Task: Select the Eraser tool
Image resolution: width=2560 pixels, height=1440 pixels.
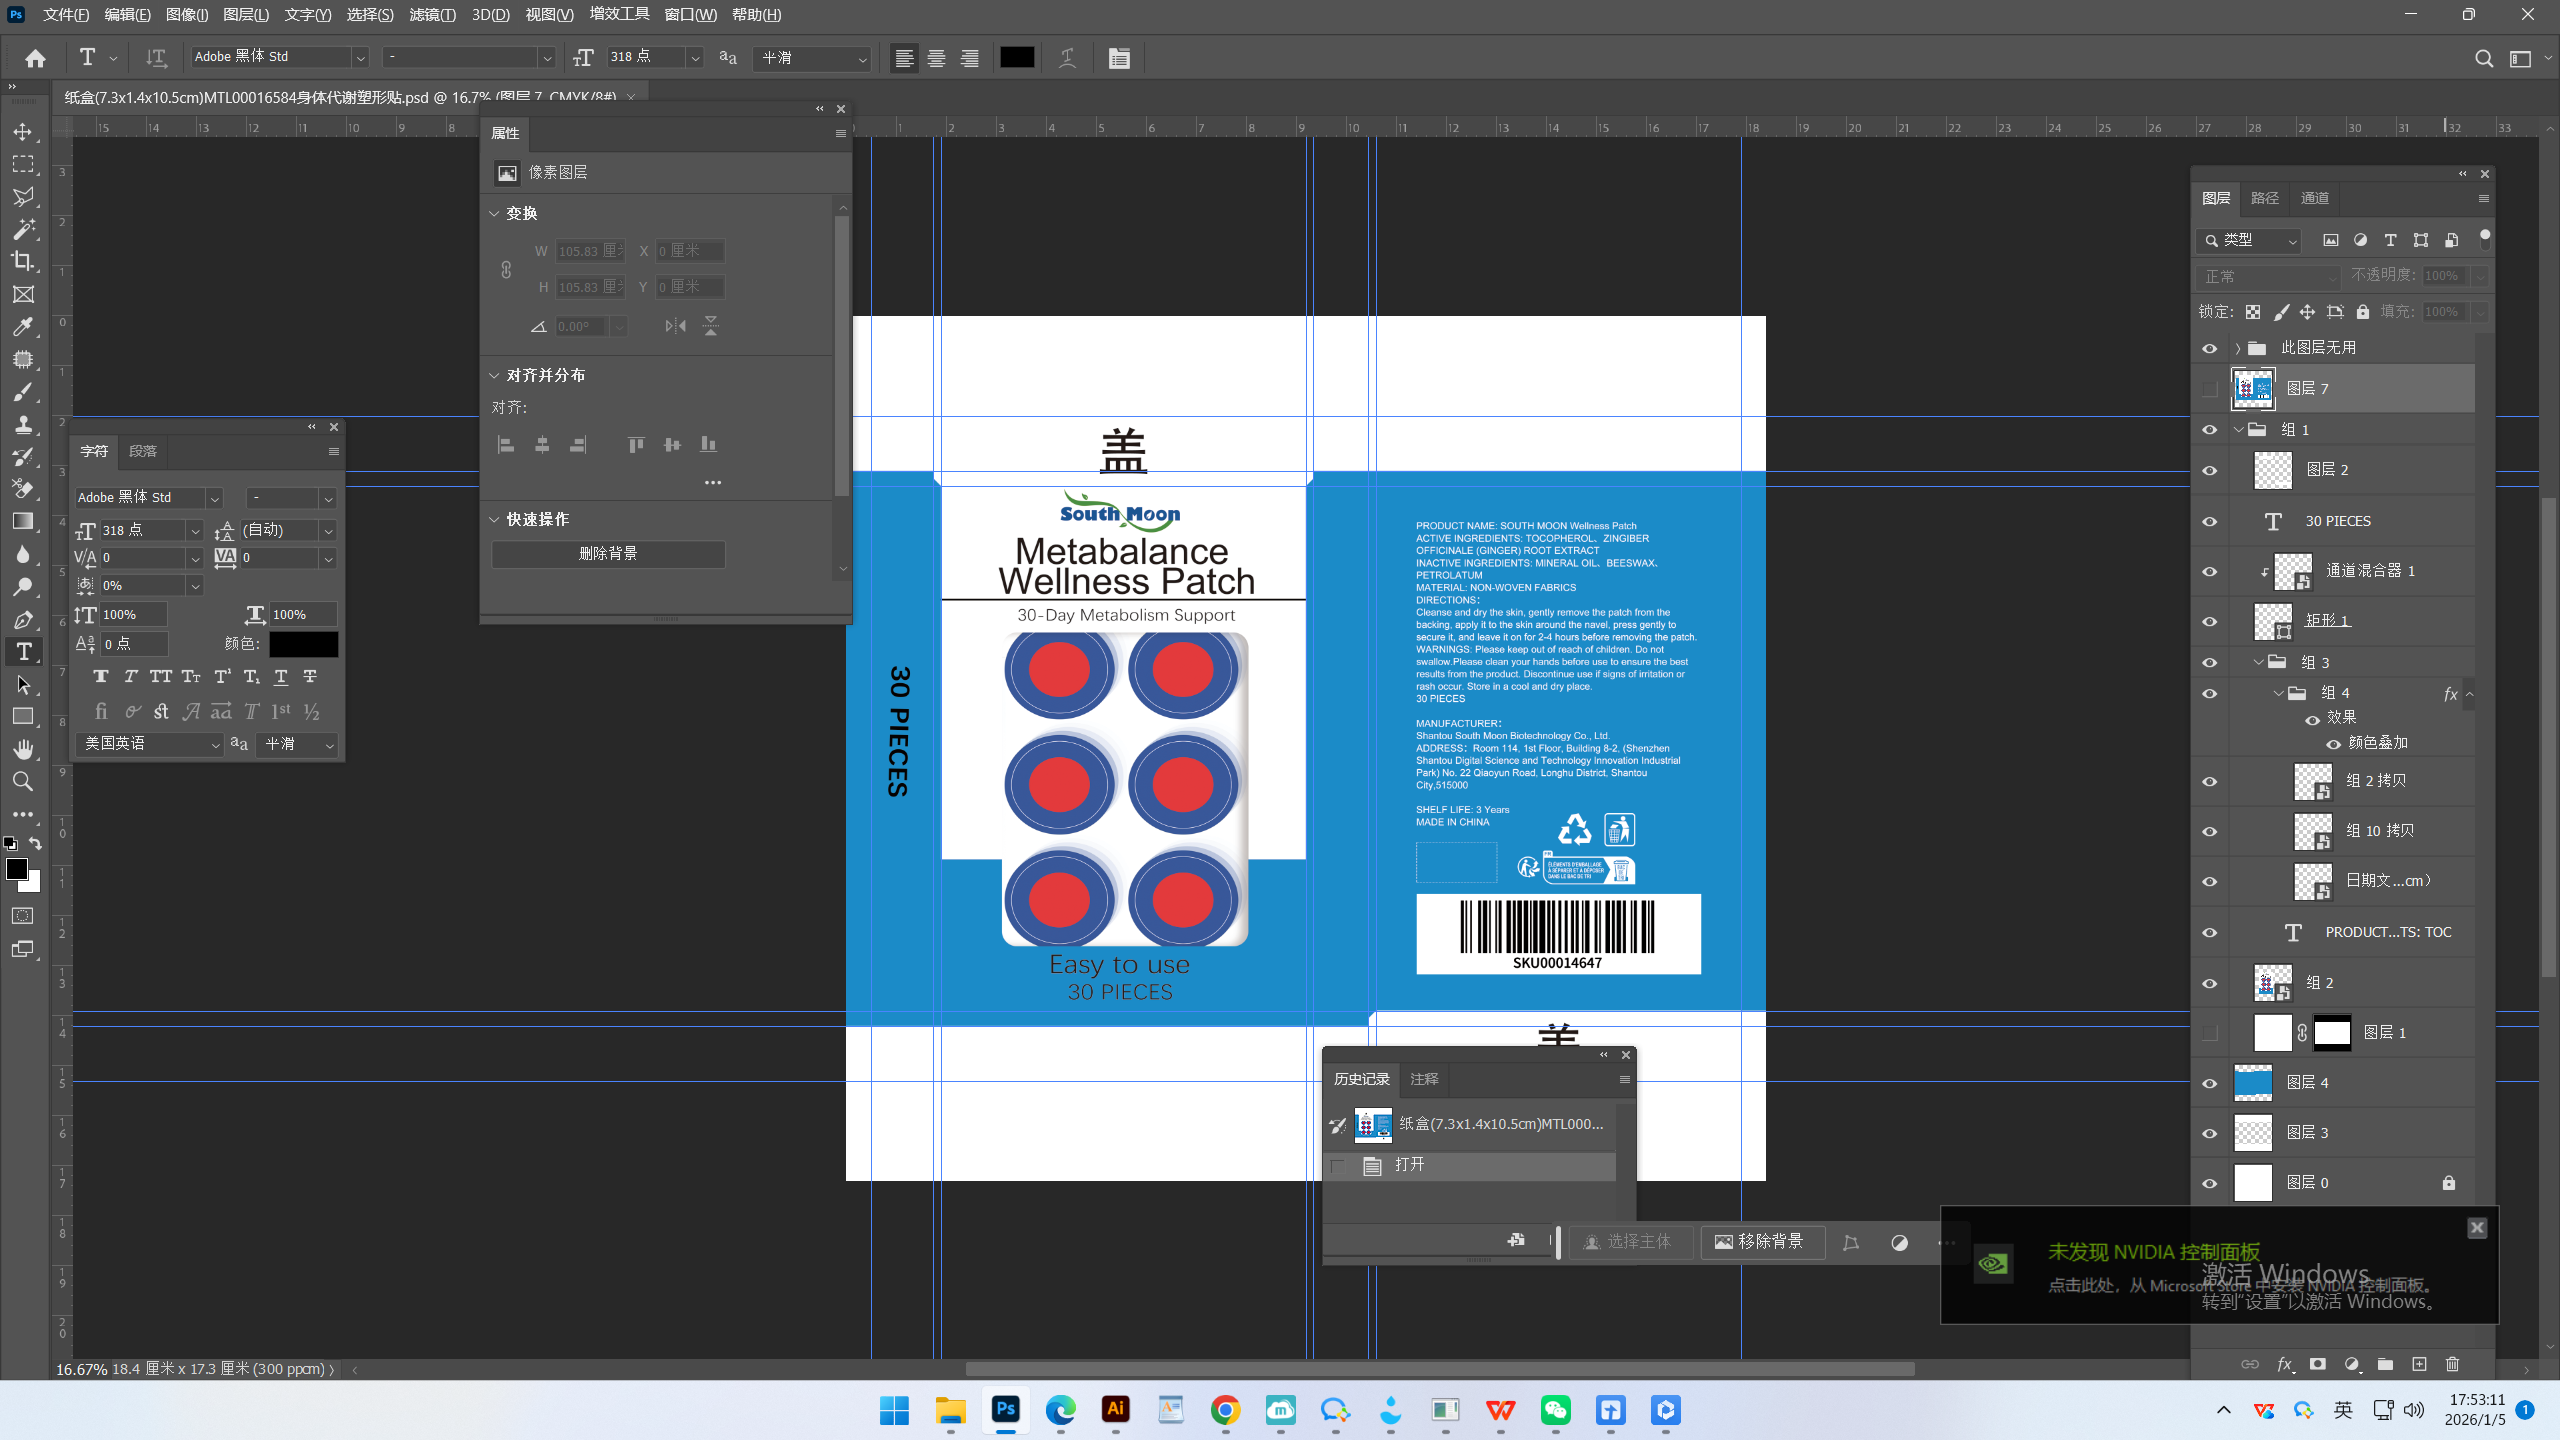Action: point(23,489)
